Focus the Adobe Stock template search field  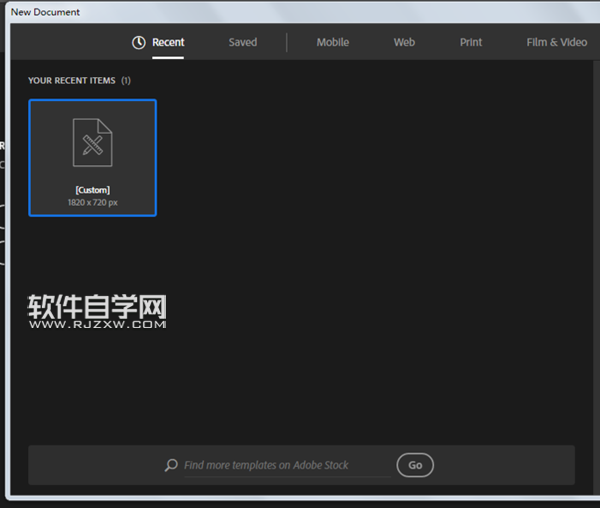285,465
